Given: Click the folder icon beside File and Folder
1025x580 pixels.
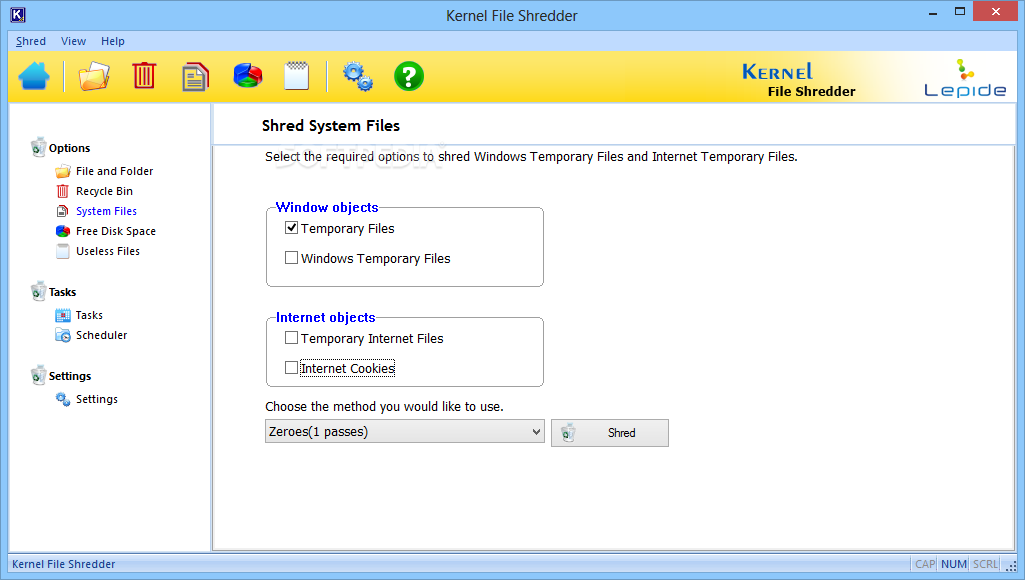Looking at the screenshot, I should coord(63,171).
